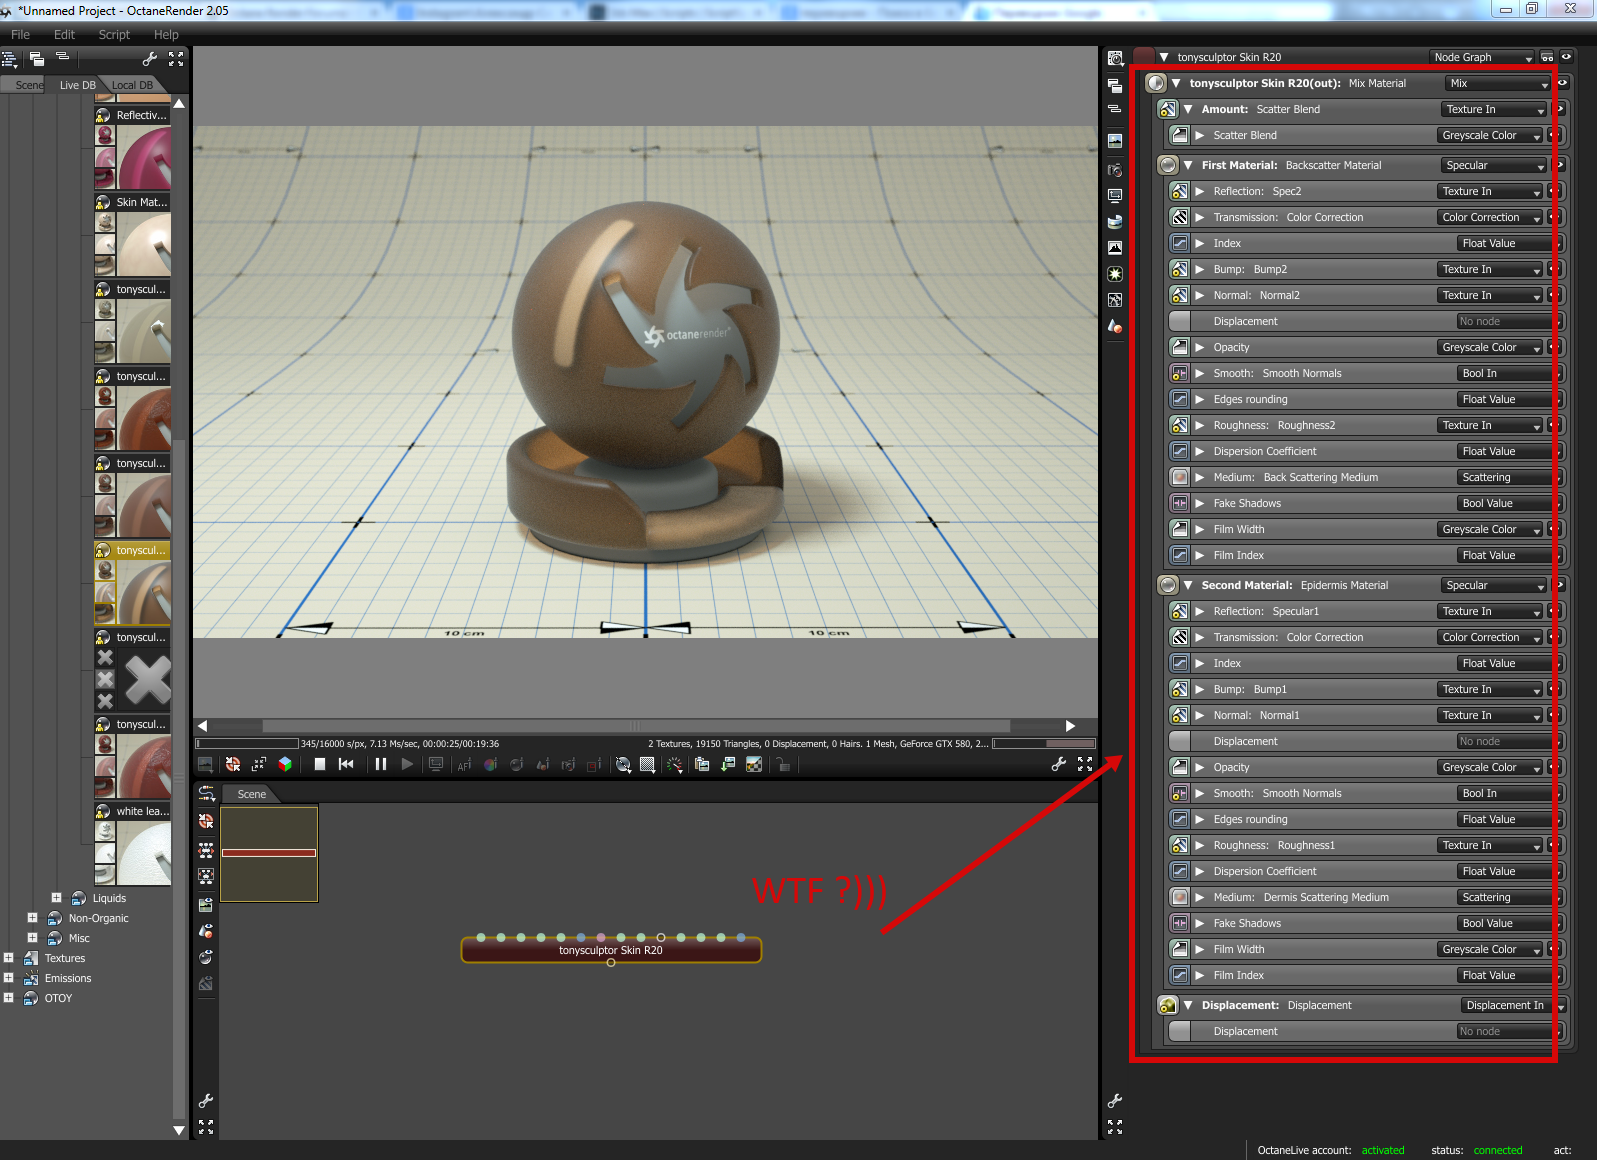The width and height of the screenshot is (1597, 1160).
Task: Click the colored cube icon in render toolbar
Action: point(285,764)
